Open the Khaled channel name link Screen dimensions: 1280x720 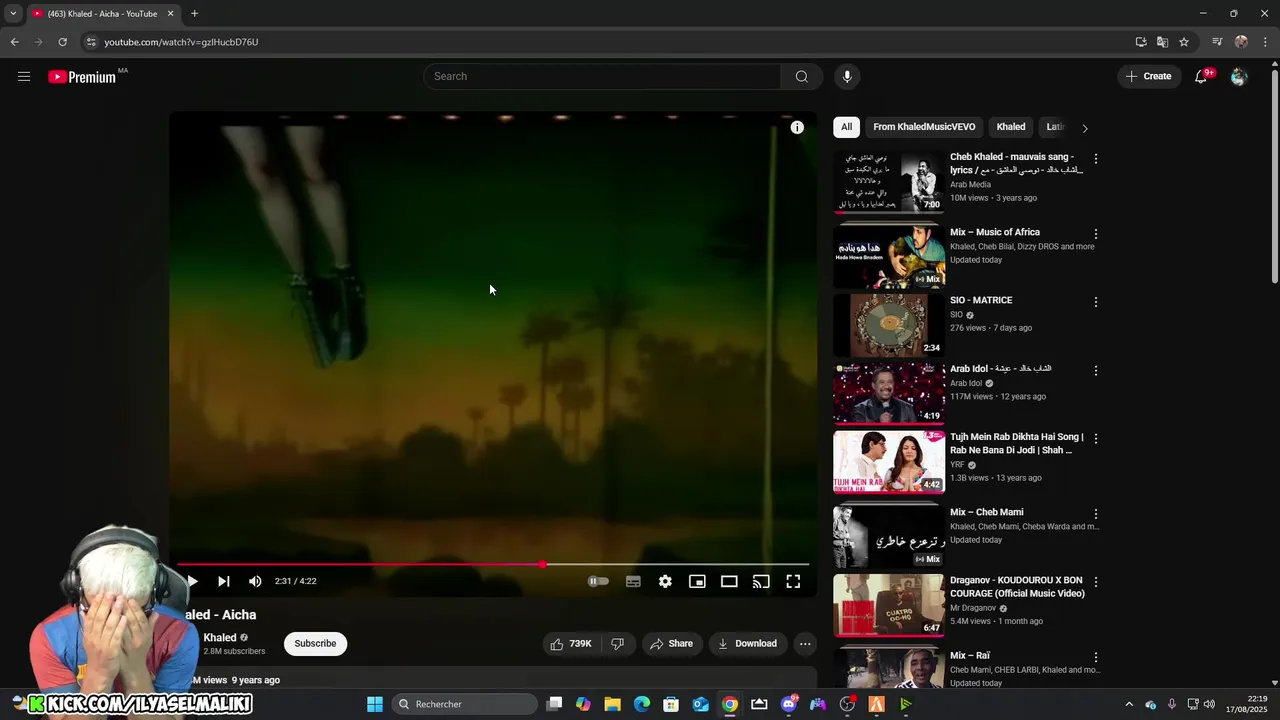point(220,637)
